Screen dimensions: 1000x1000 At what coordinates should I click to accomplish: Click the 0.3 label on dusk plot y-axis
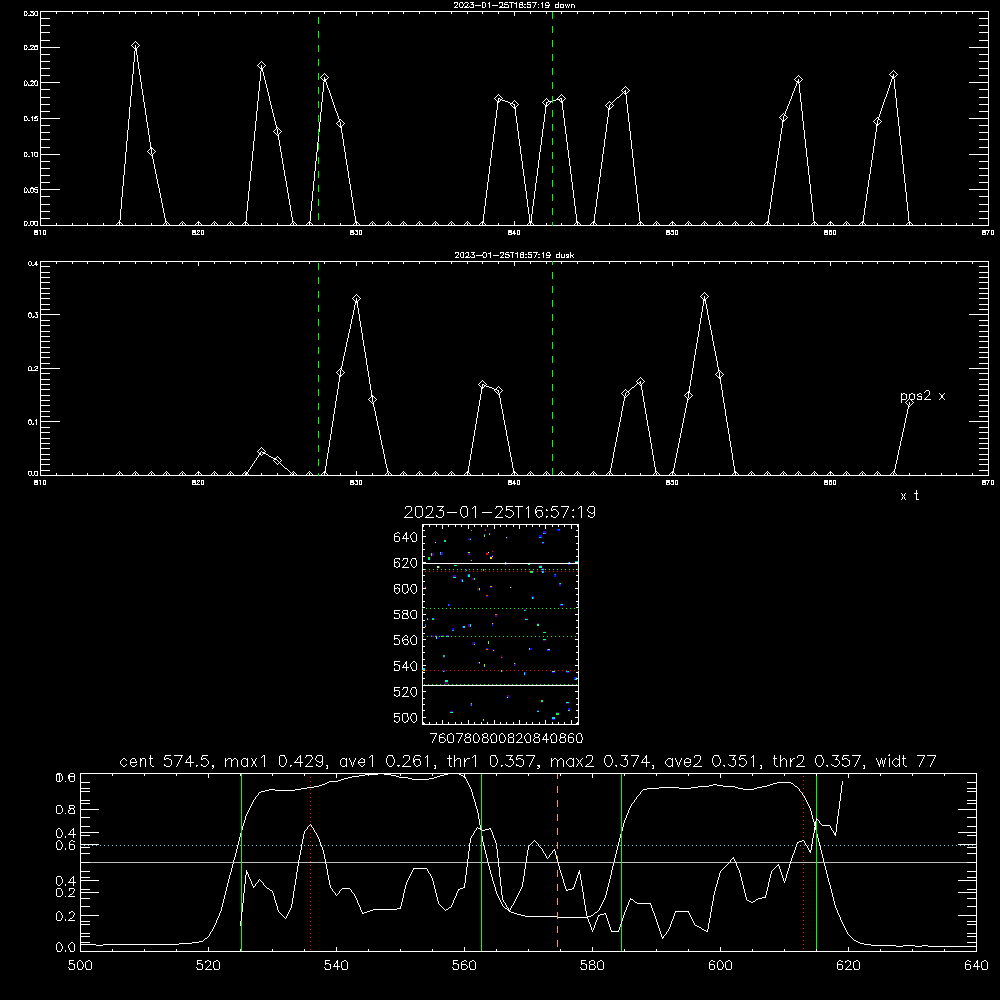tap(33, 315)
